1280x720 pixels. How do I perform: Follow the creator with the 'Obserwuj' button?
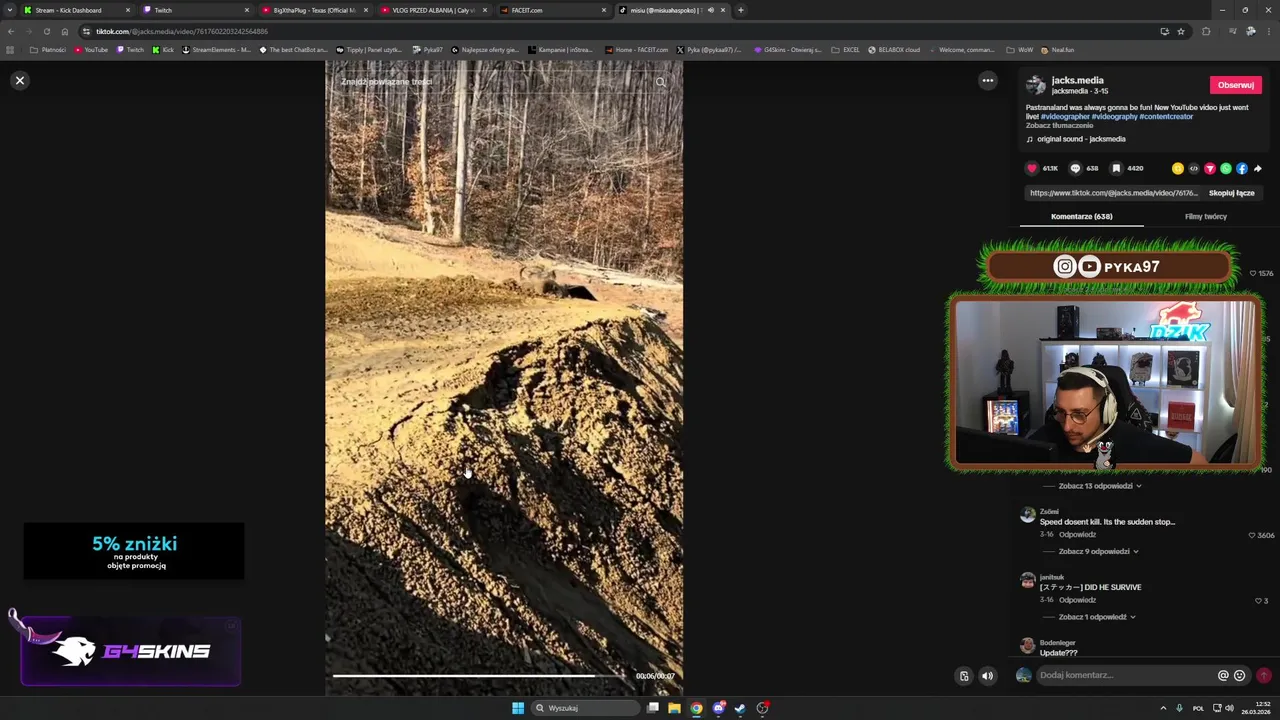(x=1235, y=85)
